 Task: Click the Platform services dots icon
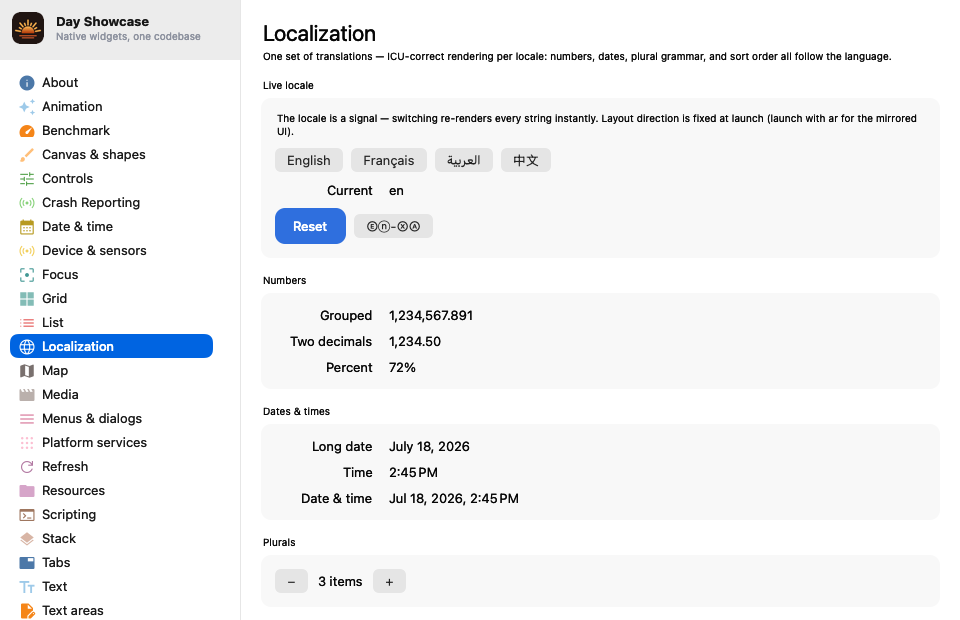pyautogui.click(x=27, y=443)
